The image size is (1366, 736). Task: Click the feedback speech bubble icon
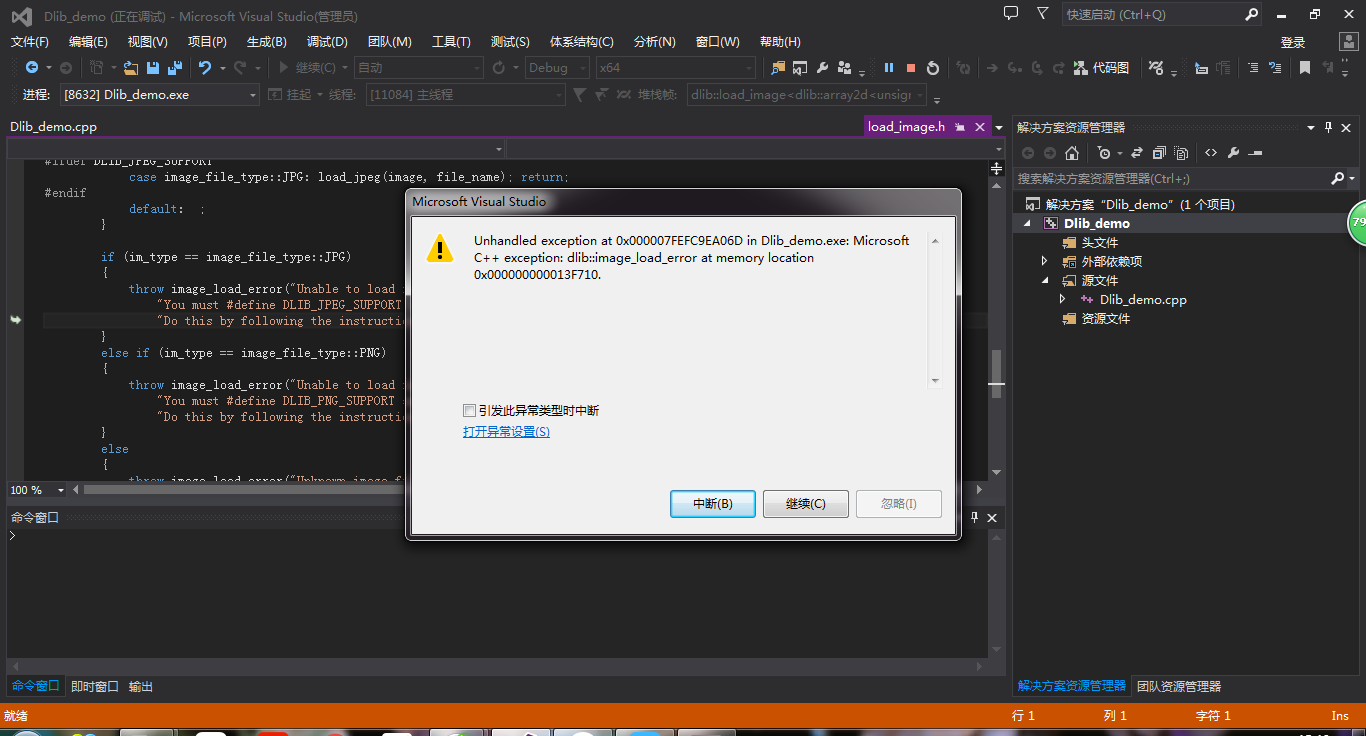coord(1011,14)
